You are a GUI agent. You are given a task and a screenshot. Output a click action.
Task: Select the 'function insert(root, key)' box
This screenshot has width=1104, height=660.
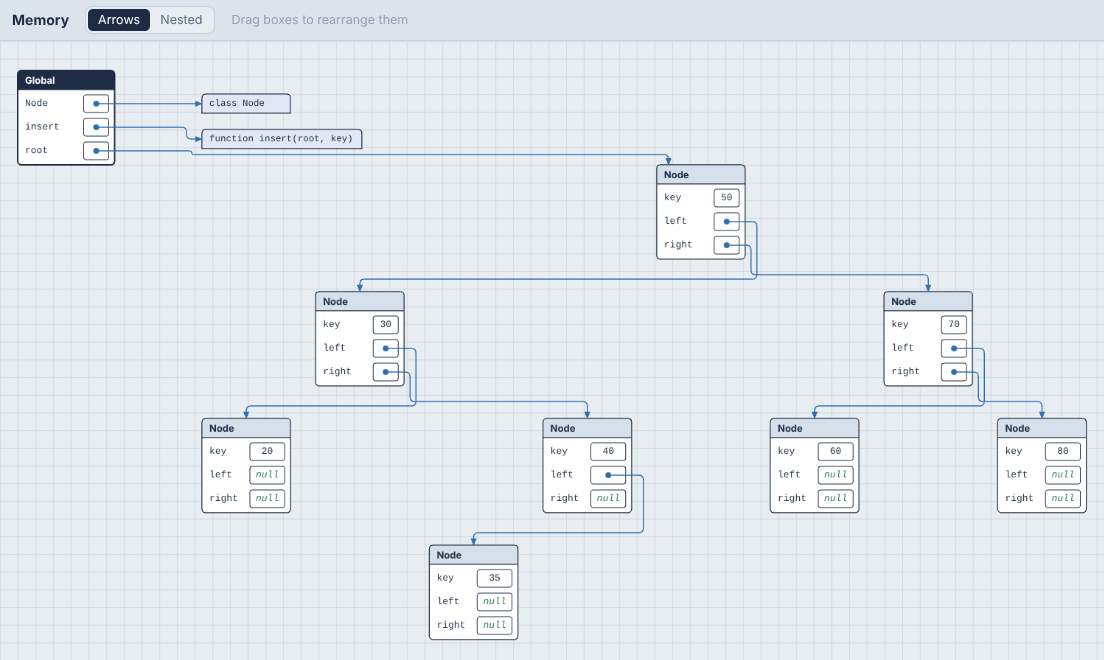click(282, 139)
